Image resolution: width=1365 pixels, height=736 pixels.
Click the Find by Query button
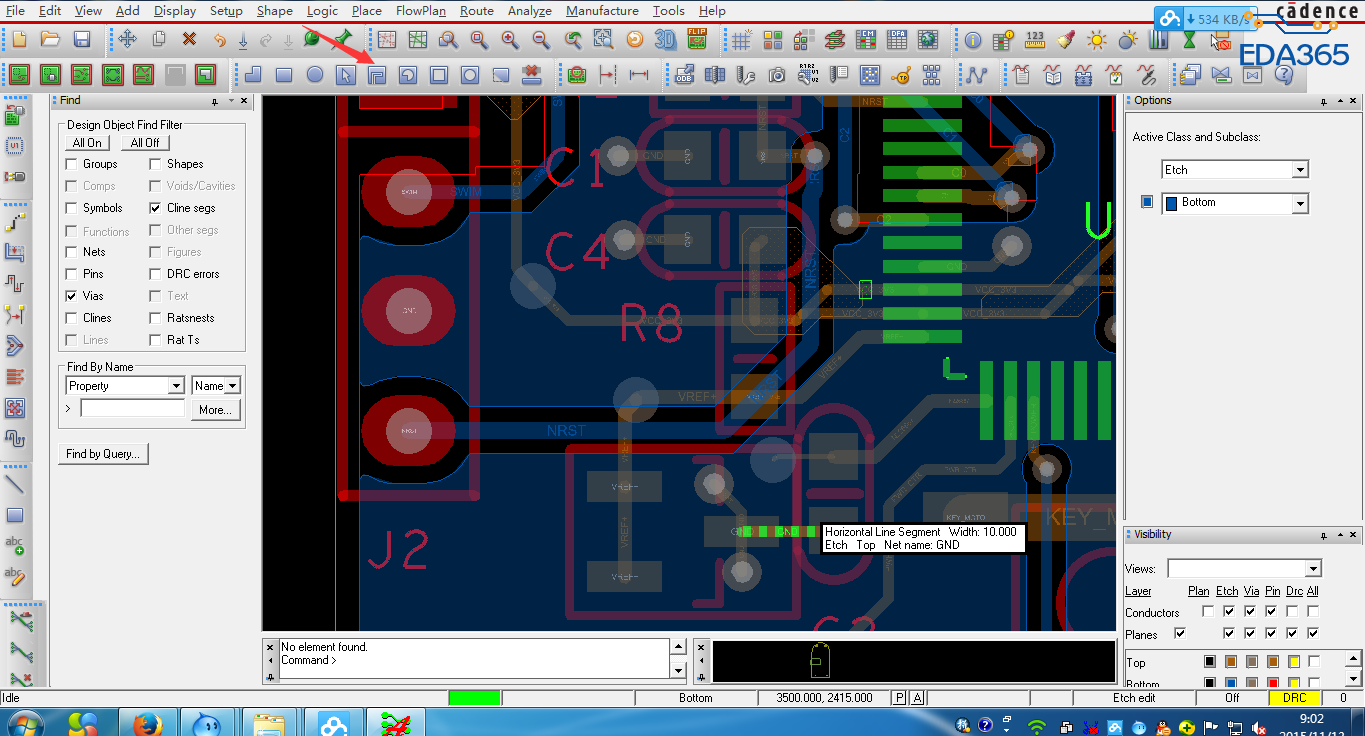click(103, 454)
